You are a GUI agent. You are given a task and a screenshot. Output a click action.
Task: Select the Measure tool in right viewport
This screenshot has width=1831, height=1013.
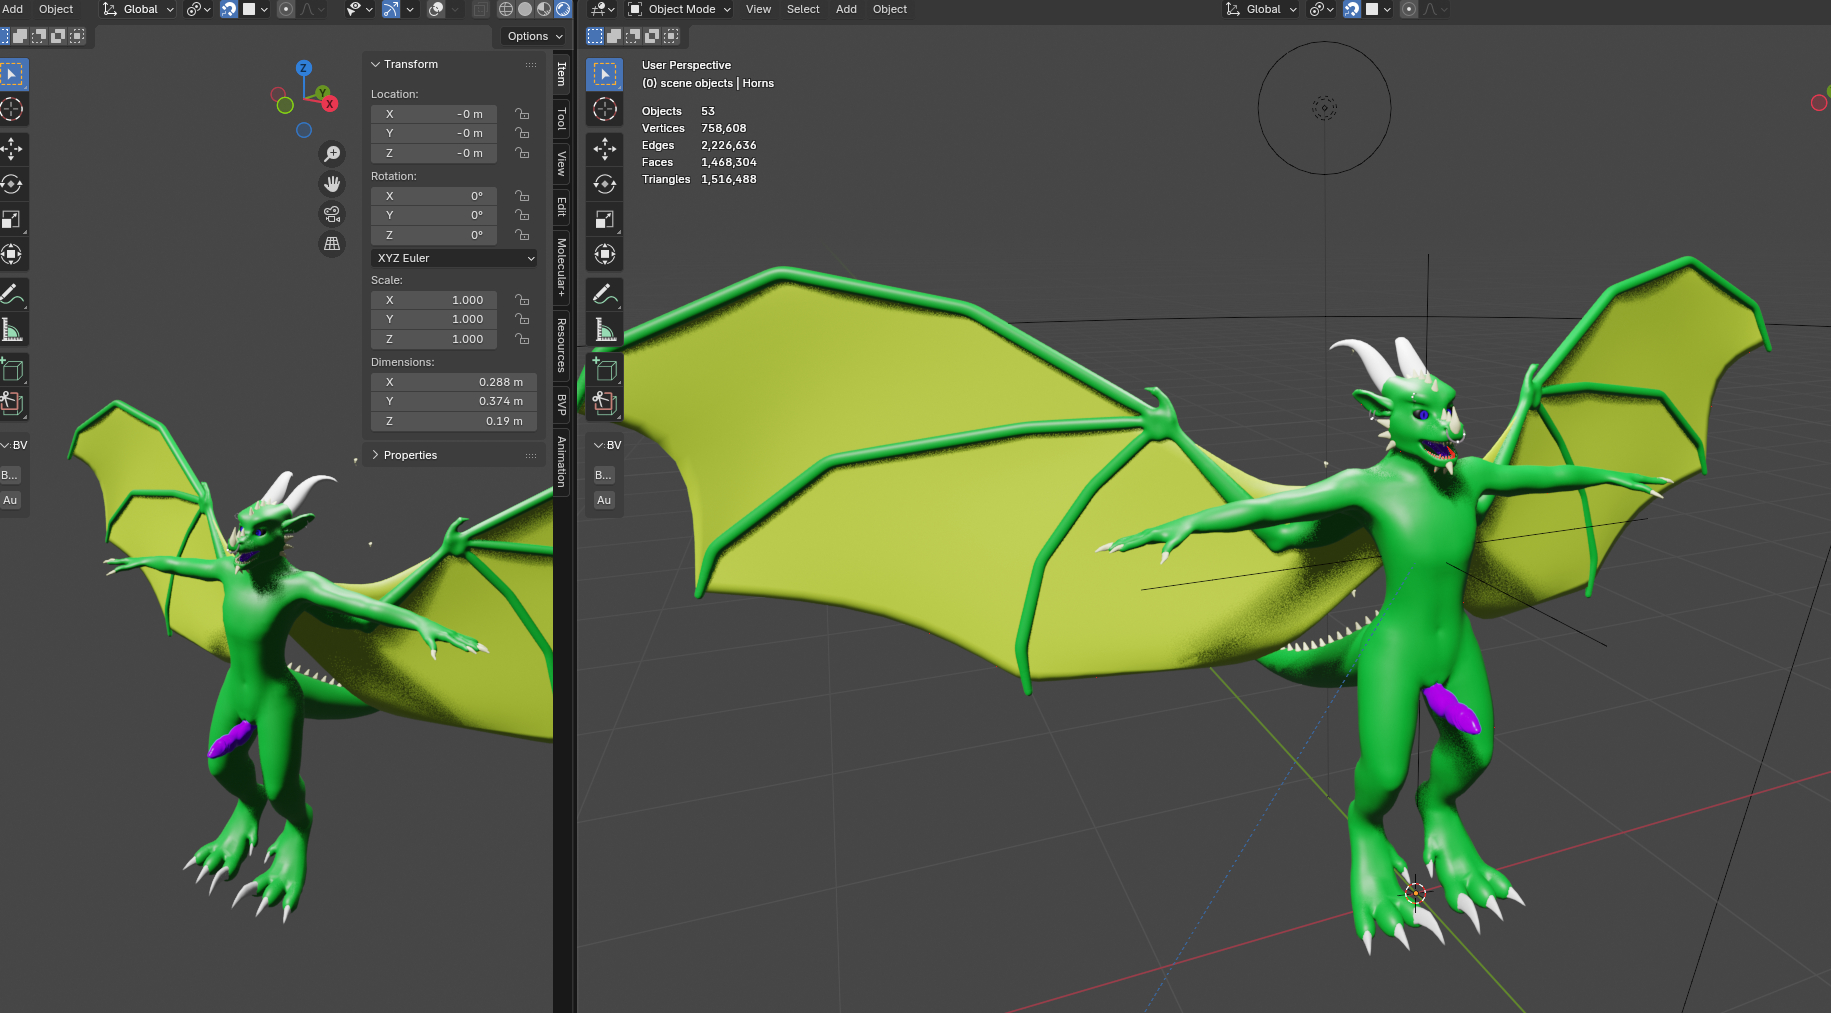click(x=605, y=329)
